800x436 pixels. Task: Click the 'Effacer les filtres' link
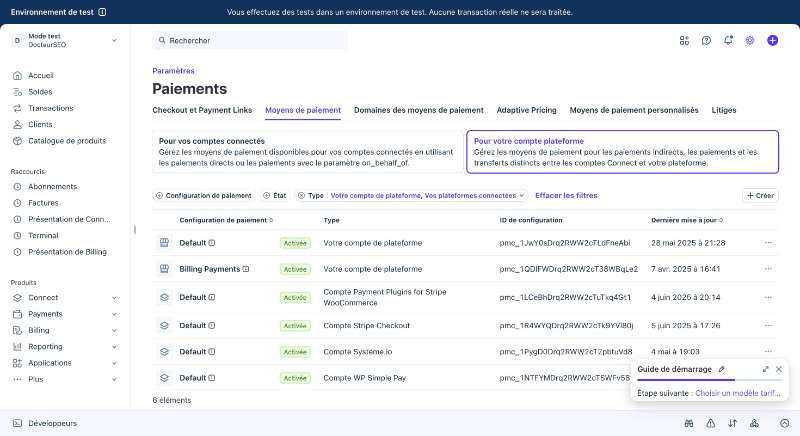pyautogui.click(x=566, y=195)
